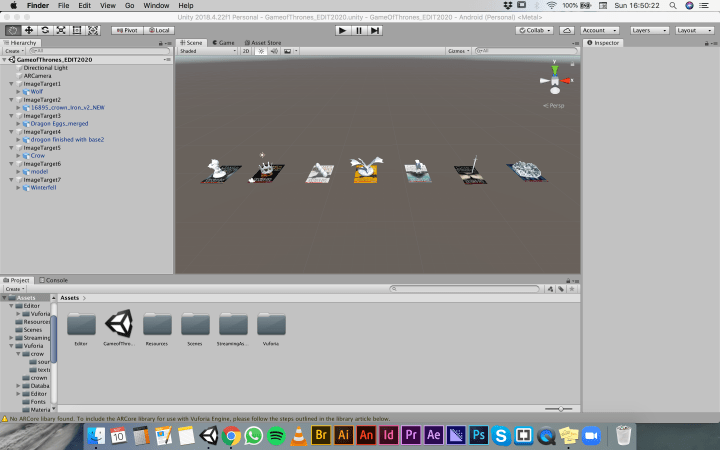Toggle Persp projection label
The height and width of the screenshot is (450, 720).
coord(554,106)
